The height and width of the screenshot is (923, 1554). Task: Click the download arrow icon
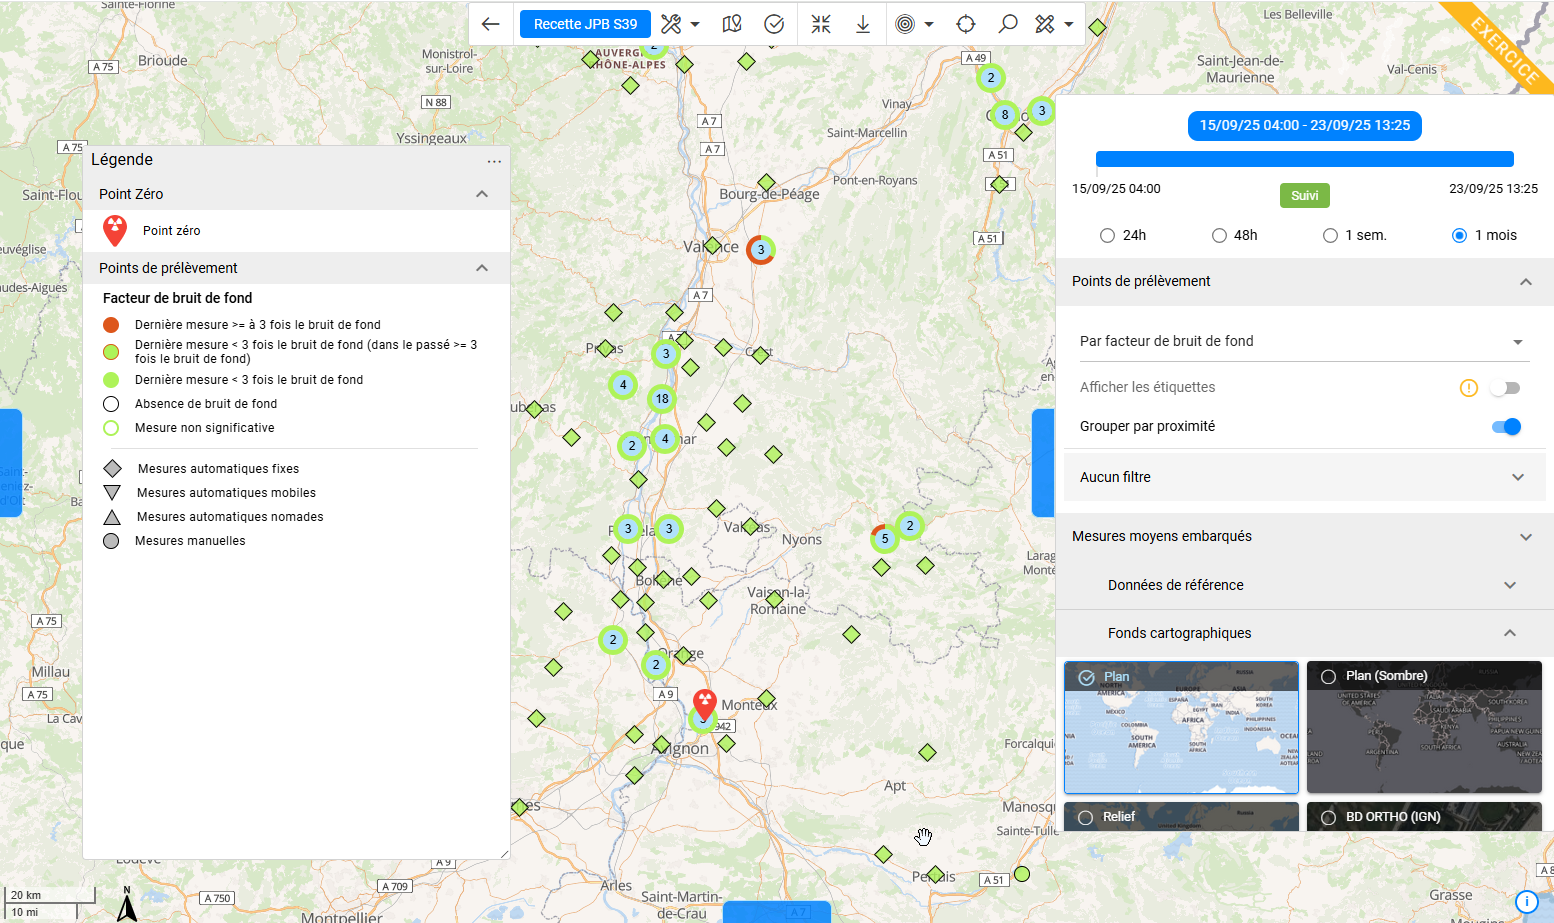point(863,24)
